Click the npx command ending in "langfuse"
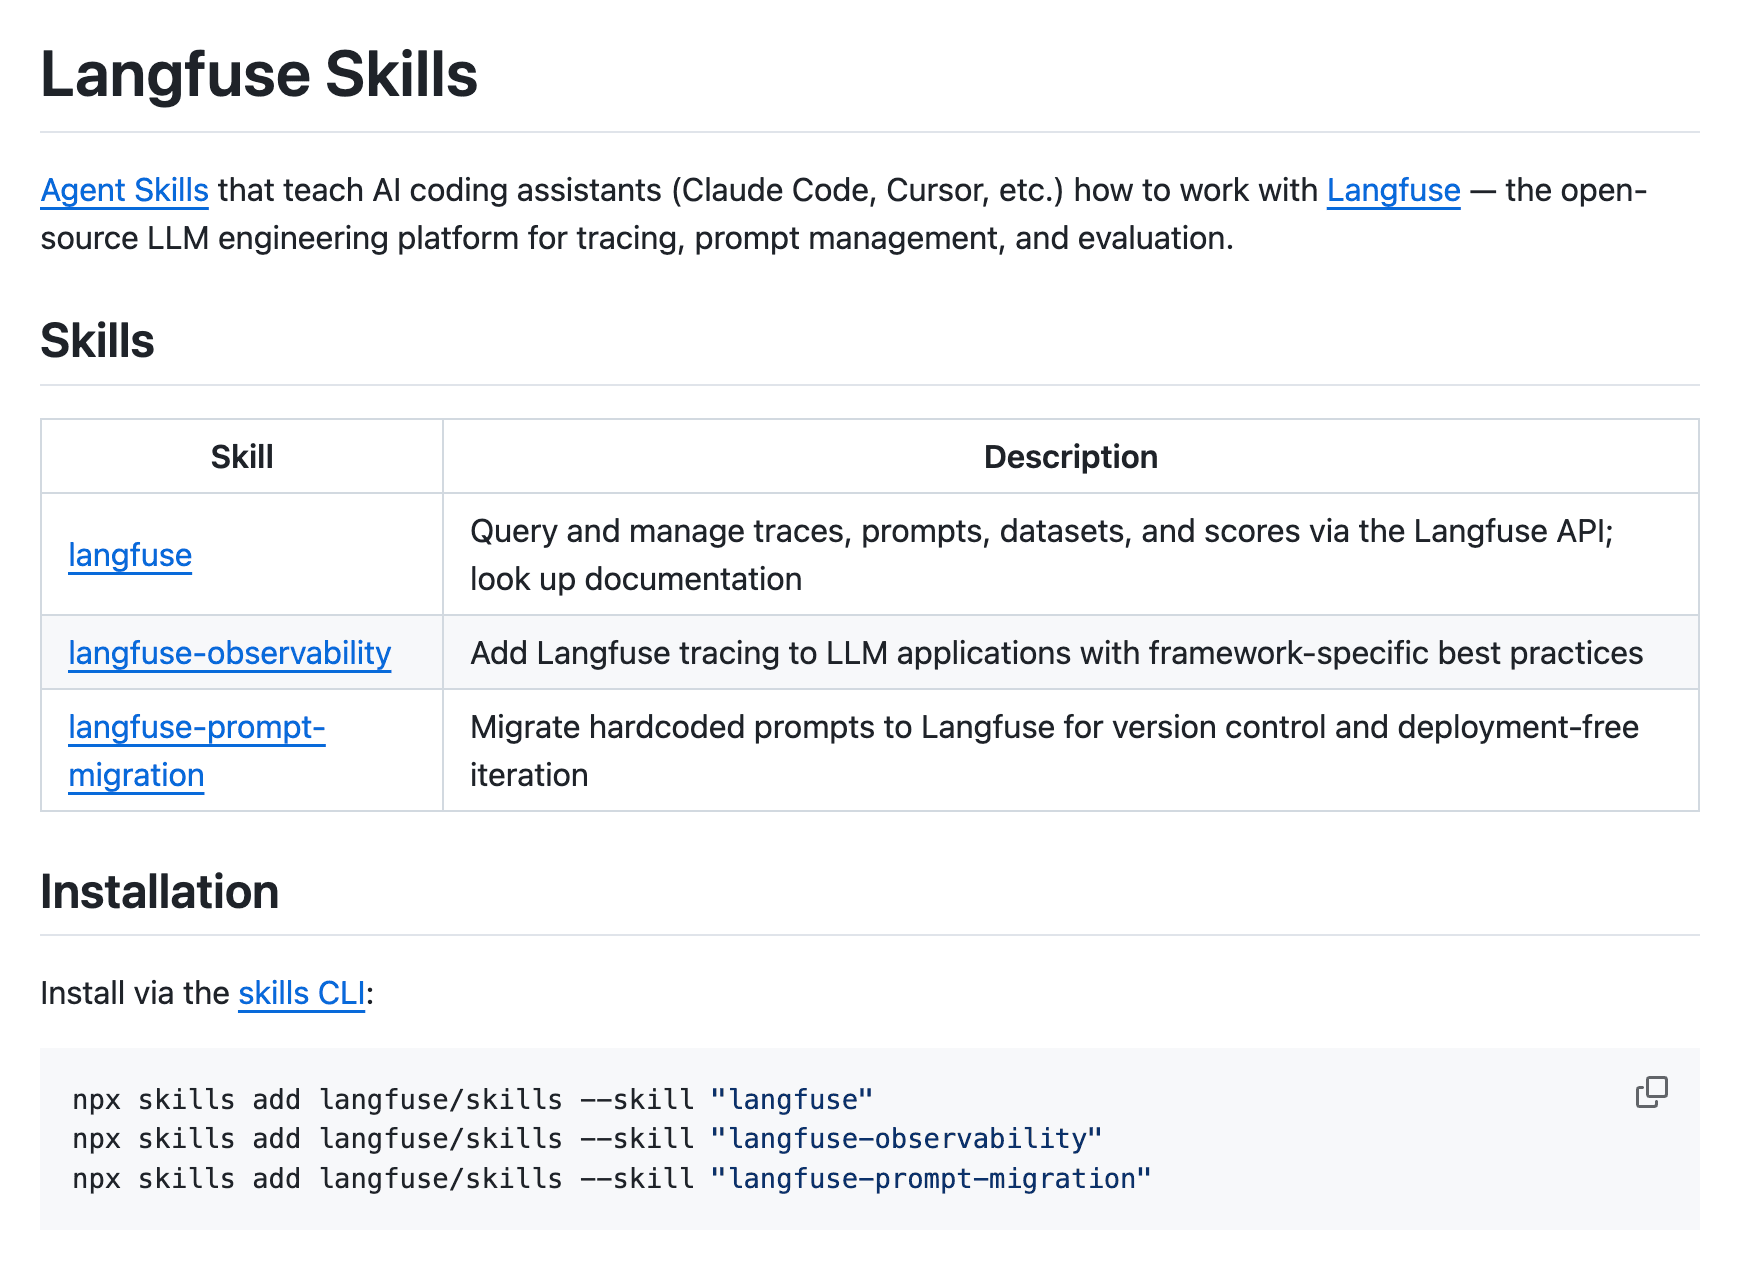 click(472, 1100)
